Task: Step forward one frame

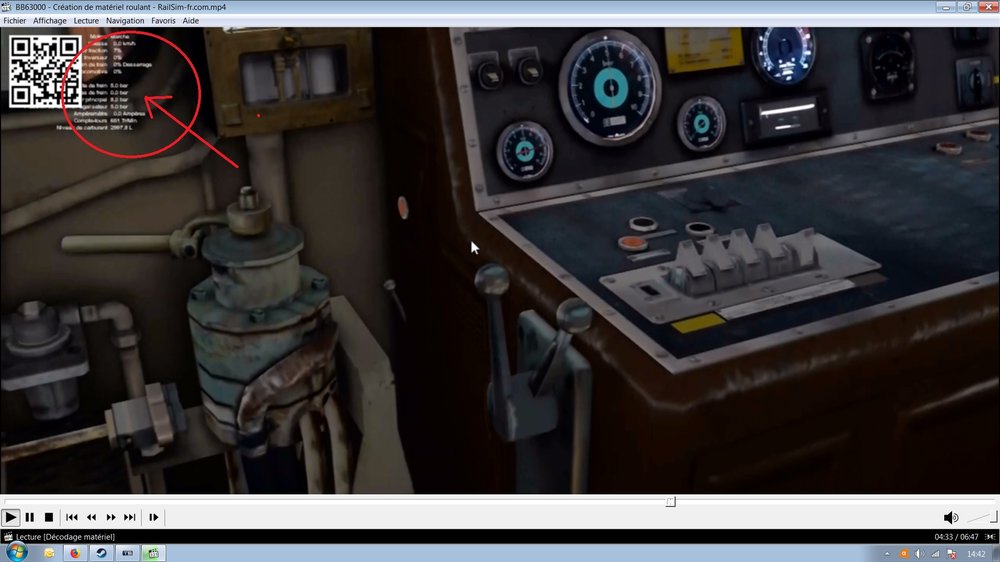Action: (154, 517)
